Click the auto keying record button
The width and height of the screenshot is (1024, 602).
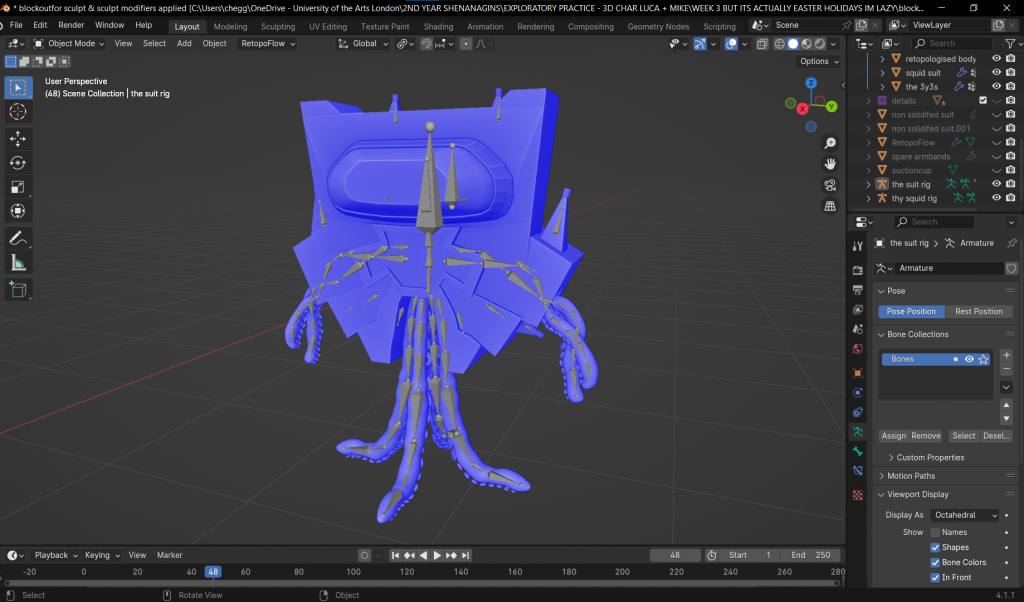click(x=364, y=555)
